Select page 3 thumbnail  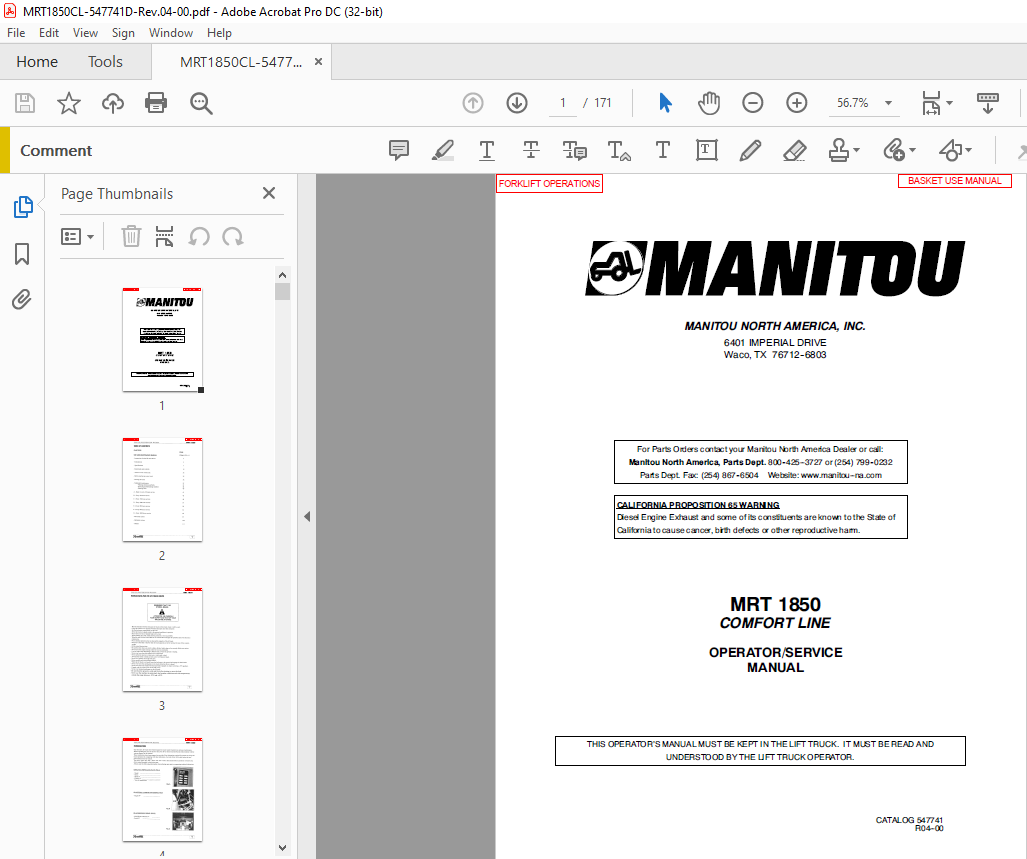(x=162, y=640)
